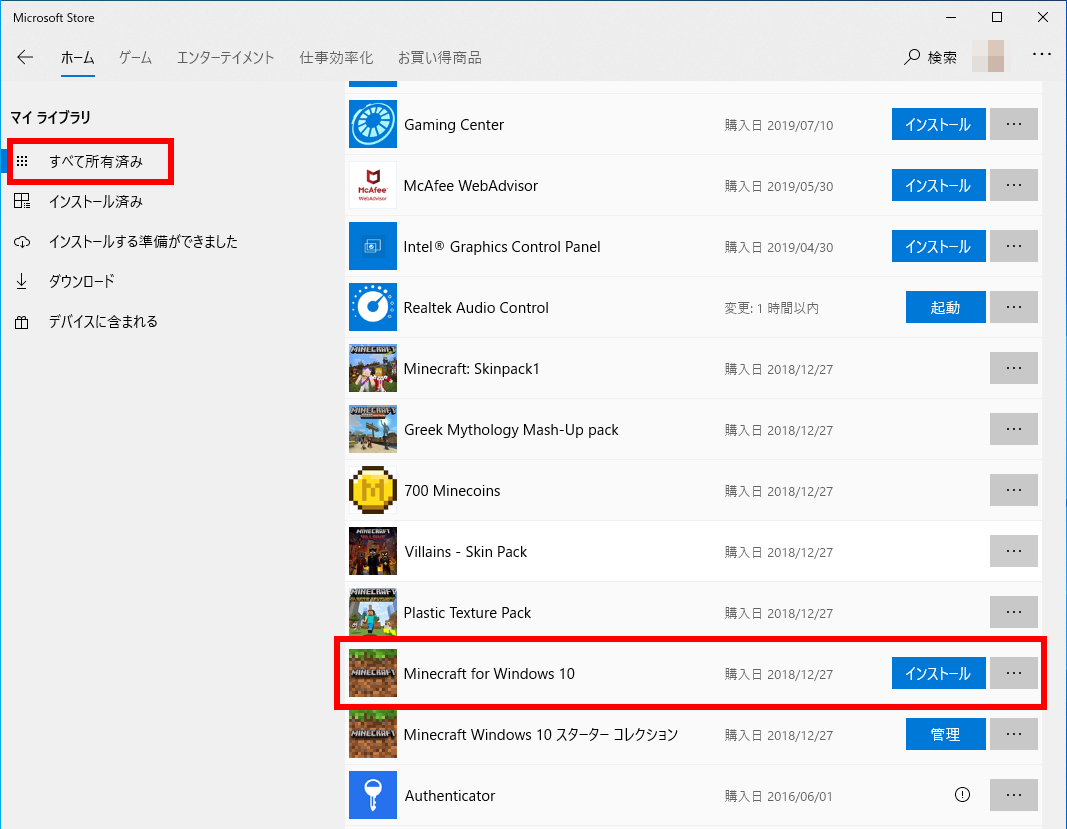Open more options for Plastic Texture Pack
Viewport: 1067px width, 829px height.
click(x=1013, y=612)
